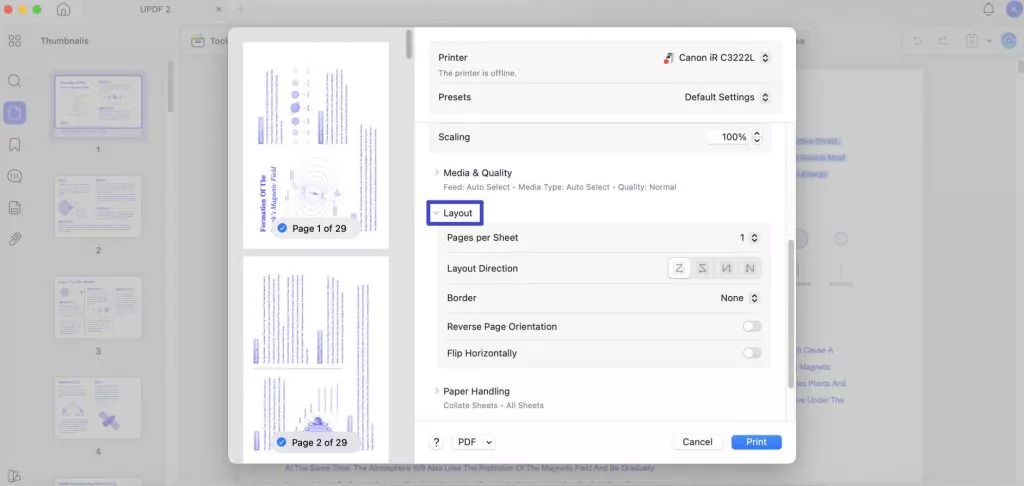The height and width of the screenshot is (486, 1024).
Task: Open the Presets Default Settings dropdown
Action: [x=728, y=97]
